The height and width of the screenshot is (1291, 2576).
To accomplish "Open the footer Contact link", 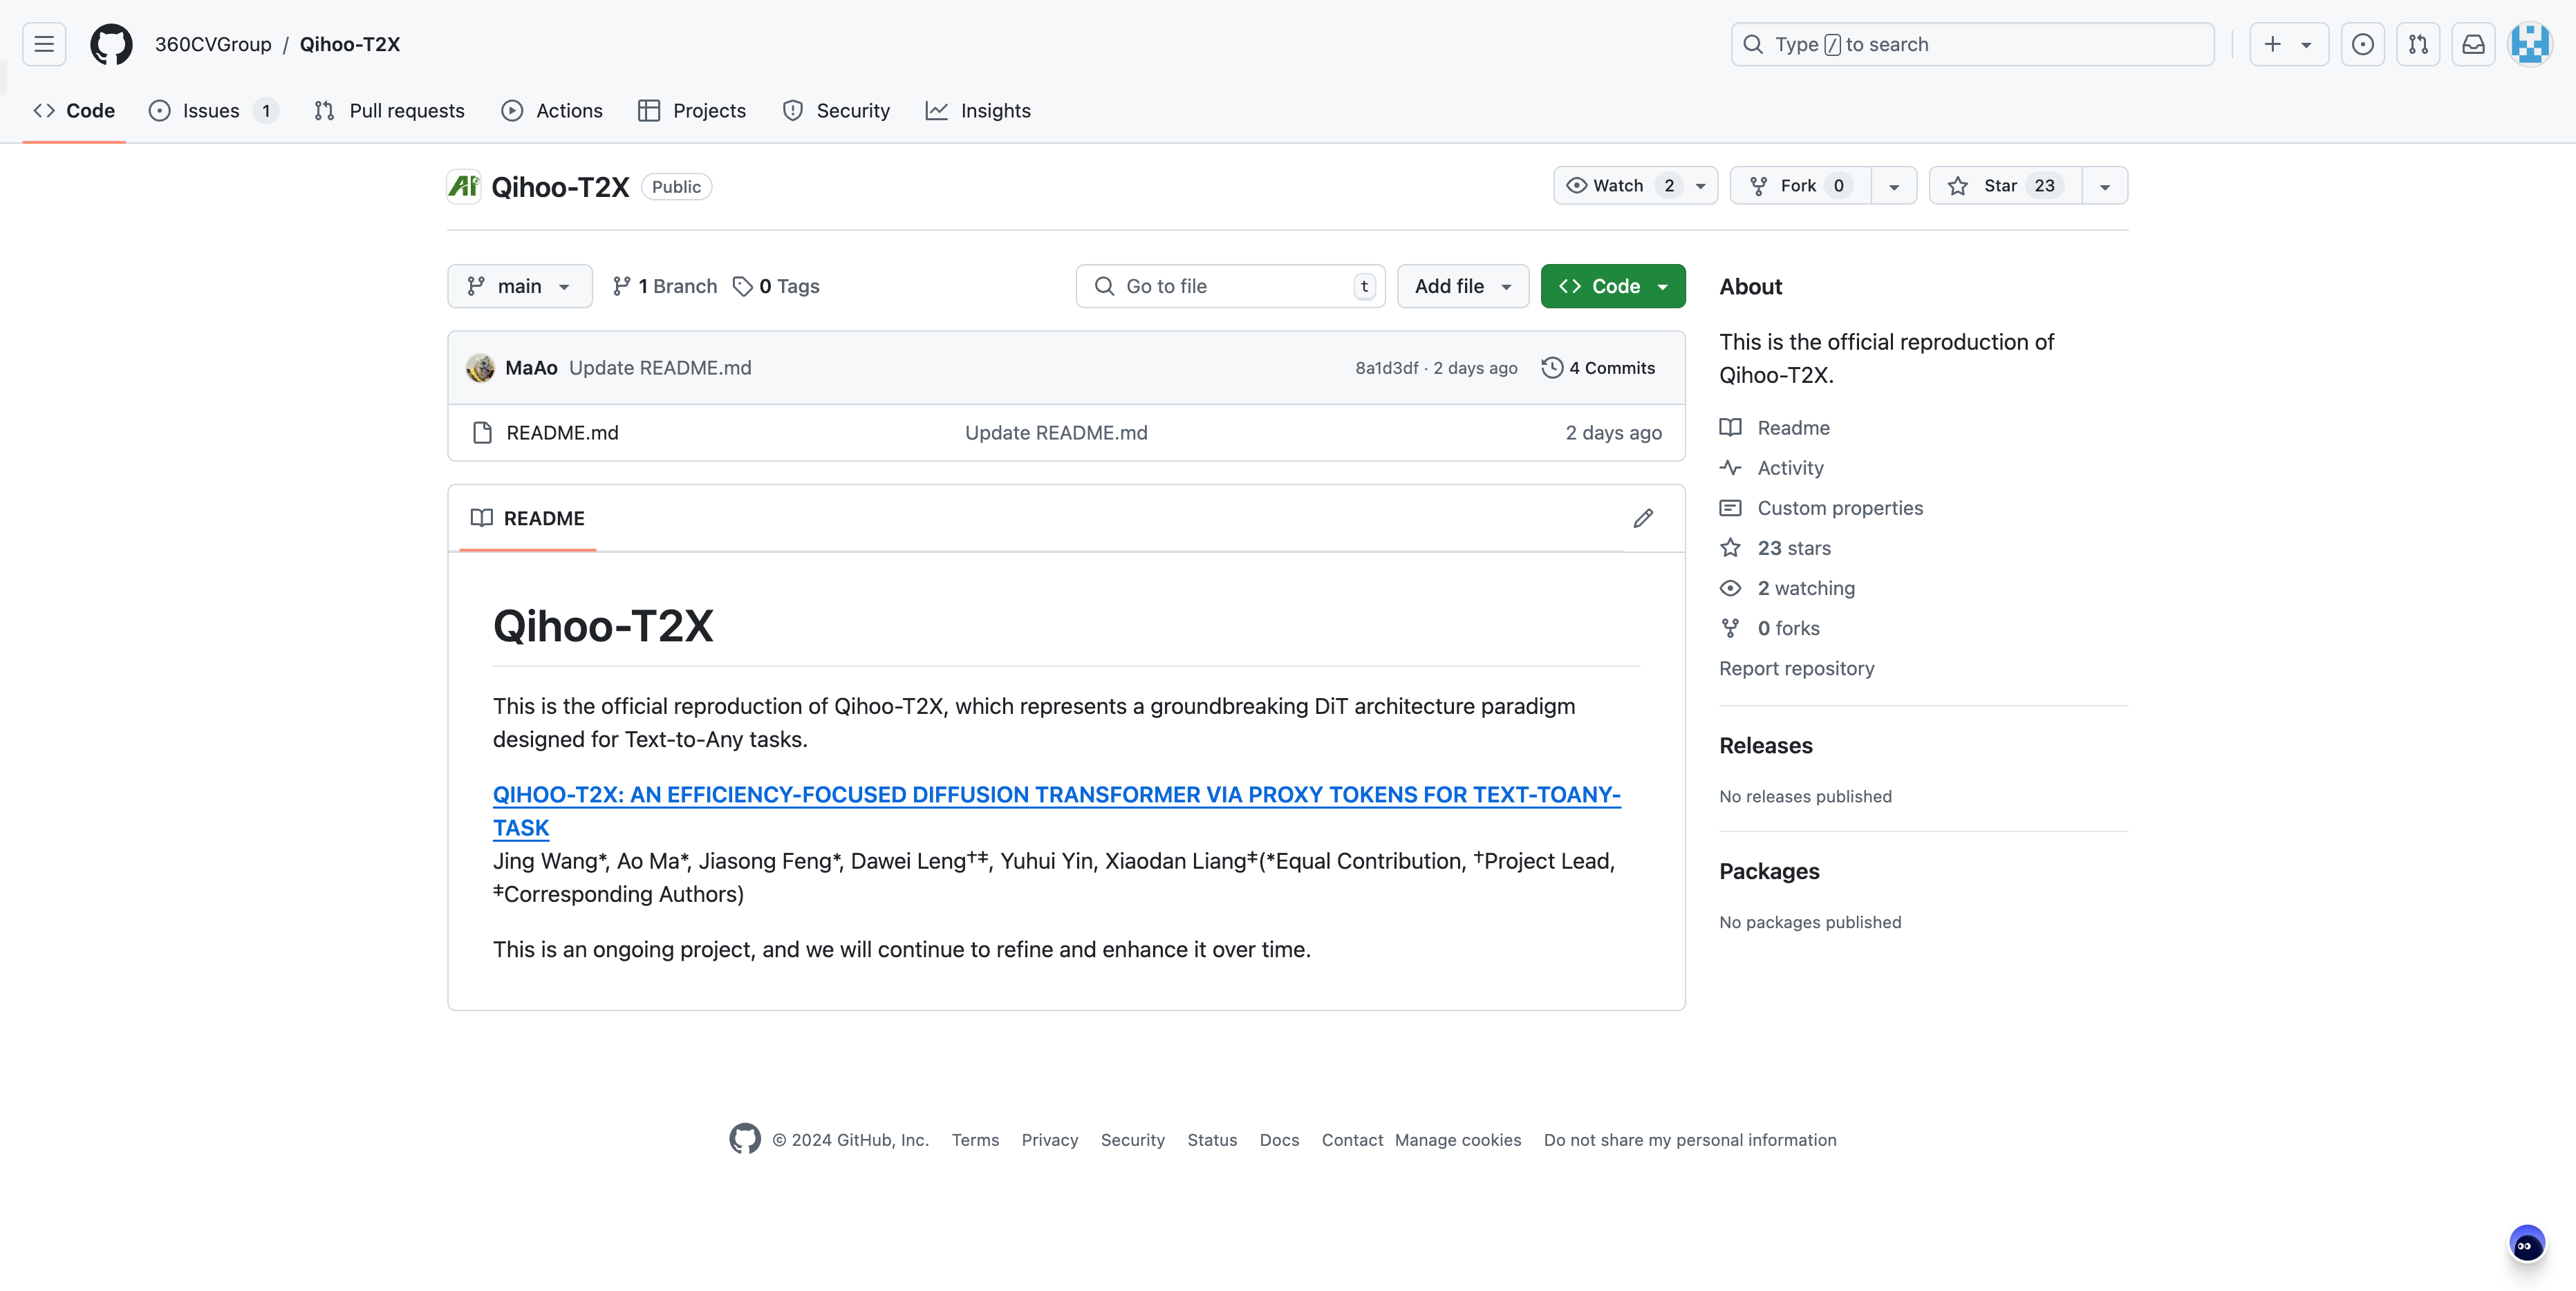I will pos(1352,1140).
